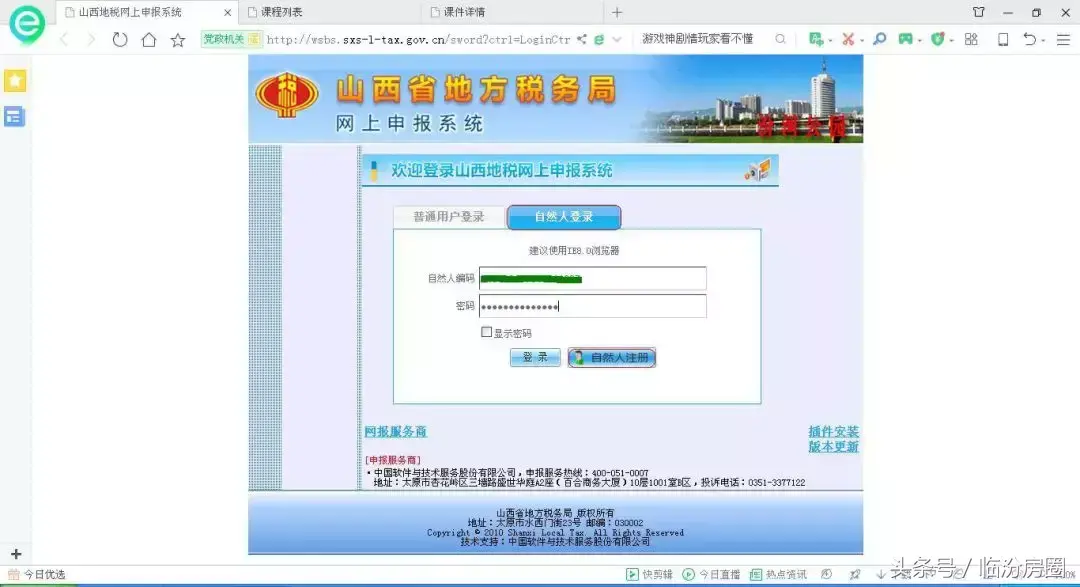Viewport: 1080px width, 587px height.
Task: Click the 360 browser logo icon
Action: tap(27, 24)
